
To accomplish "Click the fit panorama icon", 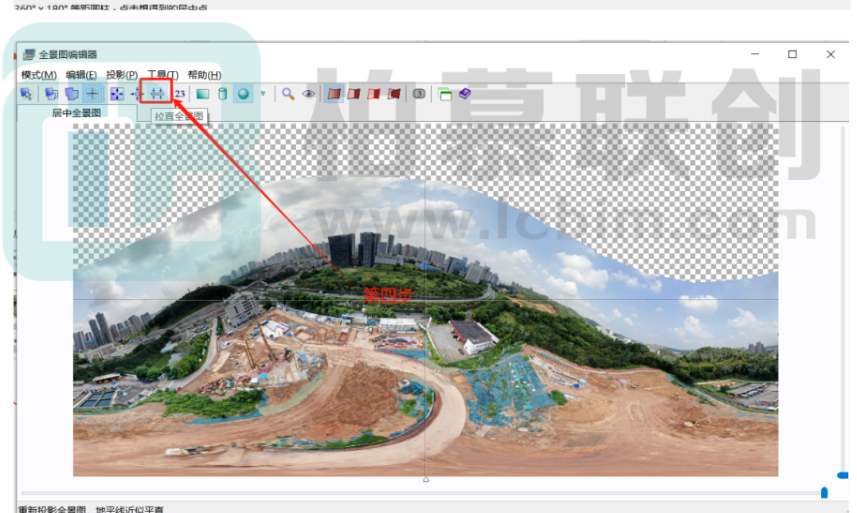I will tap(117, 94).
